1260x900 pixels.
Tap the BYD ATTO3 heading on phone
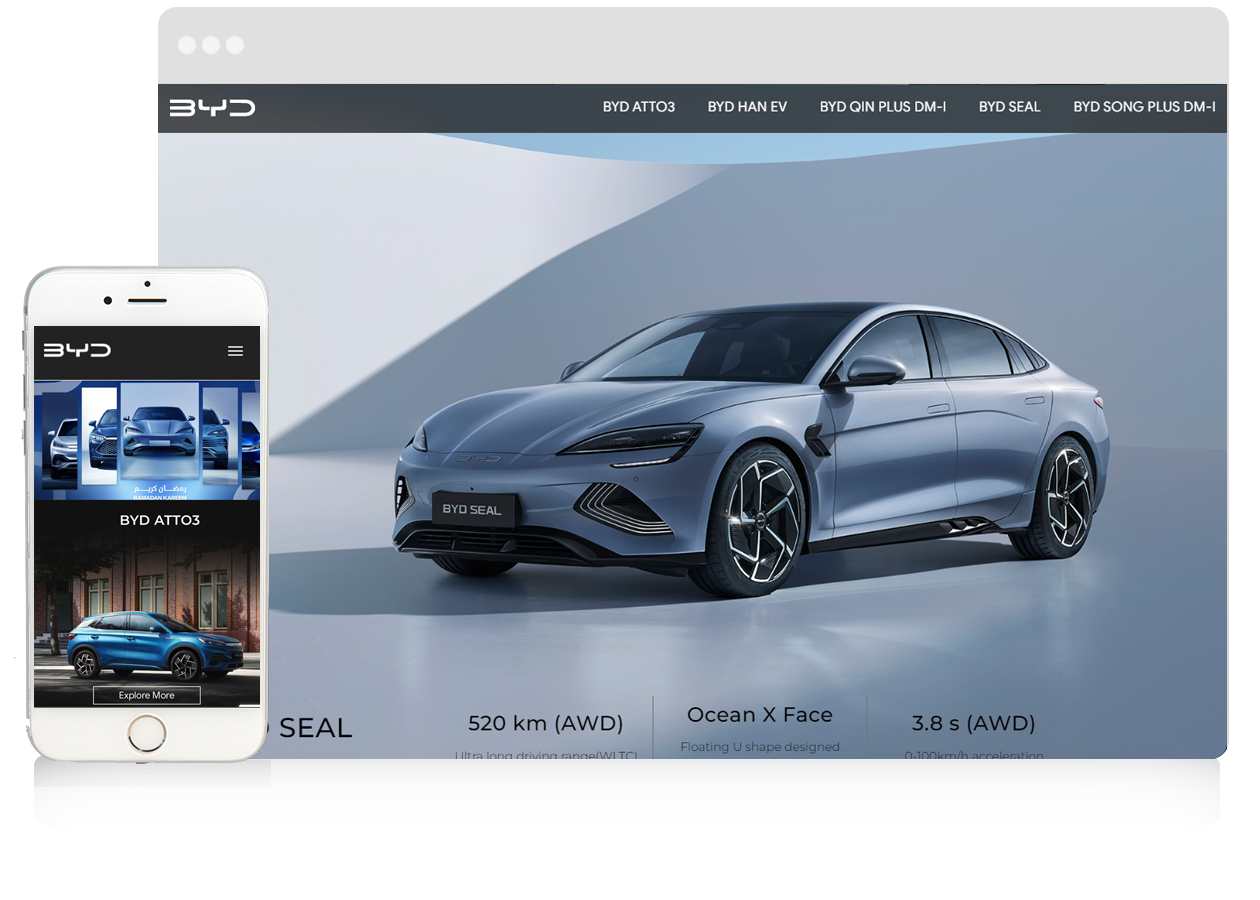point(160,520)
